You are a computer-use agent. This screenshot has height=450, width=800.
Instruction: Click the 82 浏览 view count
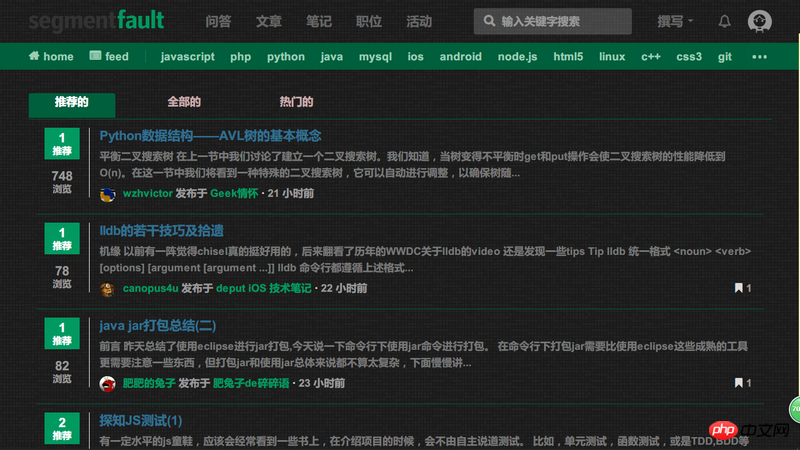click(x=62, y=372)
